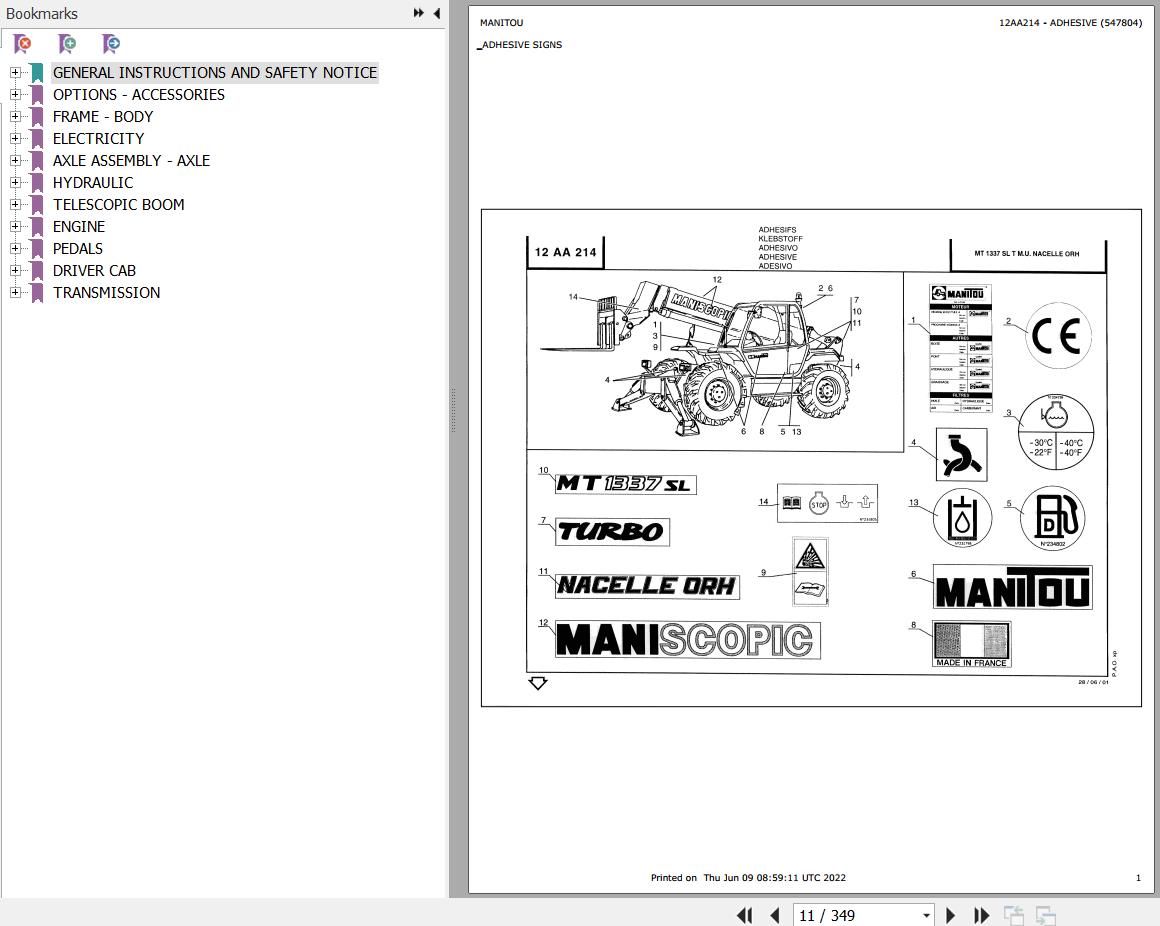Click the next view icon in navigation bar
1160x926 pixels.
pos(1045,916)
